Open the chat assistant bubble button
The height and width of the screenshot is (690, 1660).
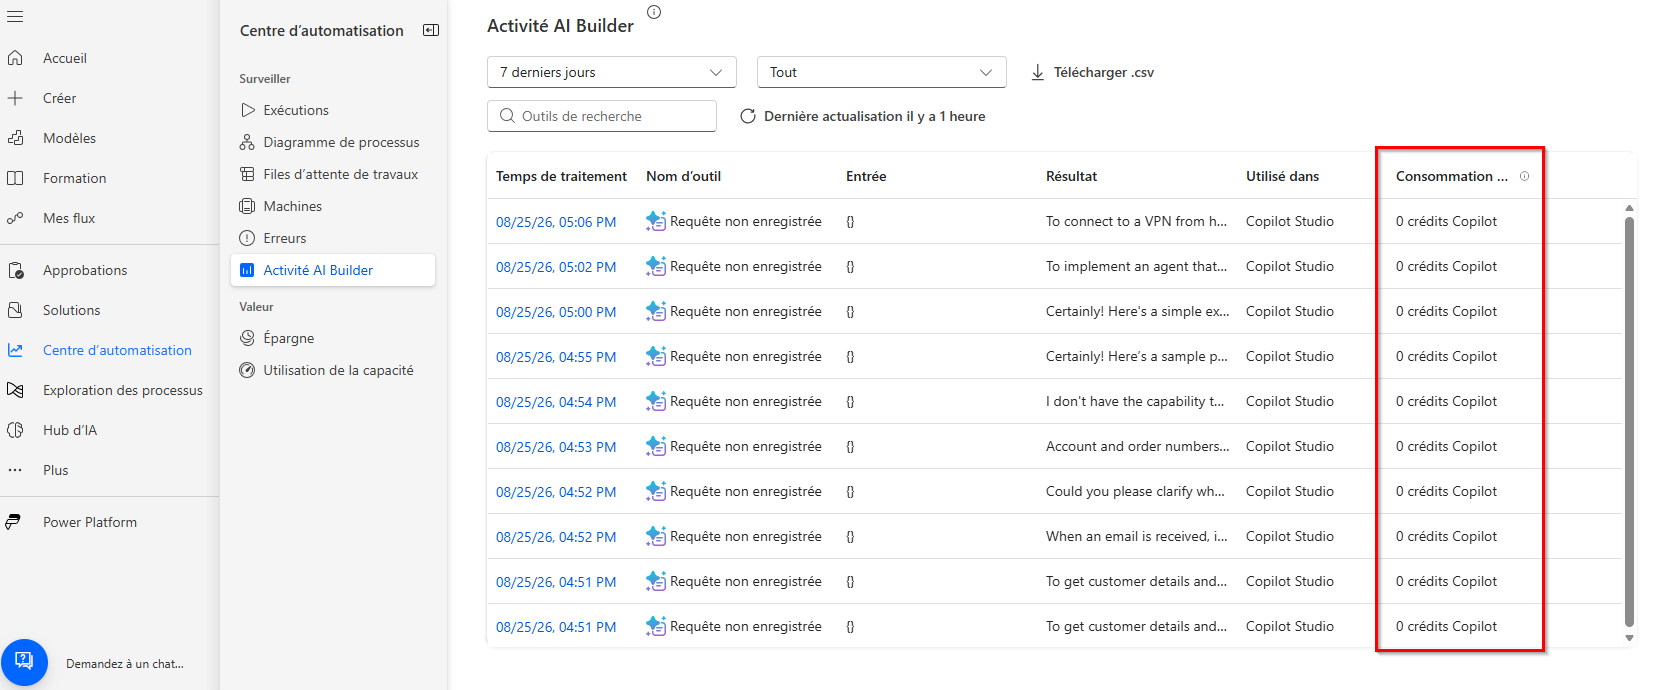[x=24, y=662]
